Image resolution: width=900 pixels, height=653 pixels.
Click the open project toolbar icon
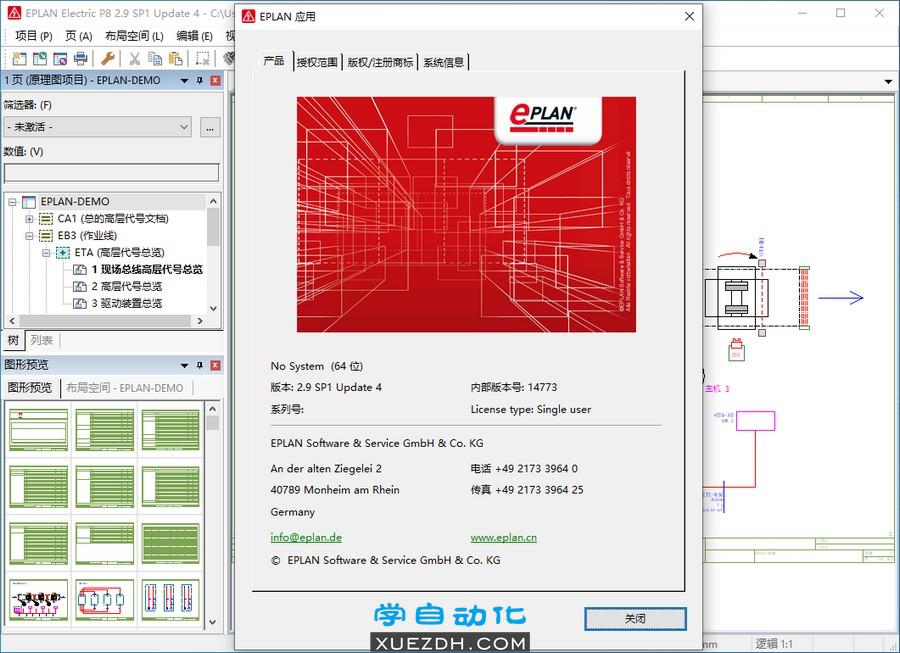pos(40,58)
